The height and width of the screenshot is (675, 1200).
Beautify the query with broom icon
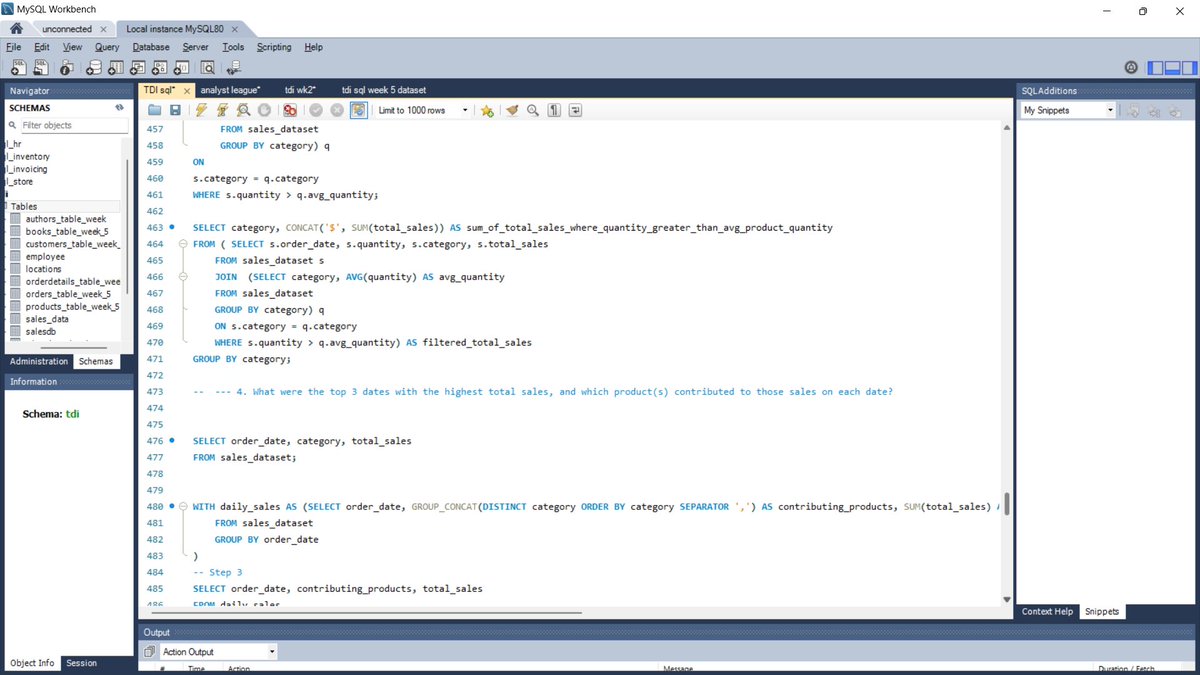point(512,110)
